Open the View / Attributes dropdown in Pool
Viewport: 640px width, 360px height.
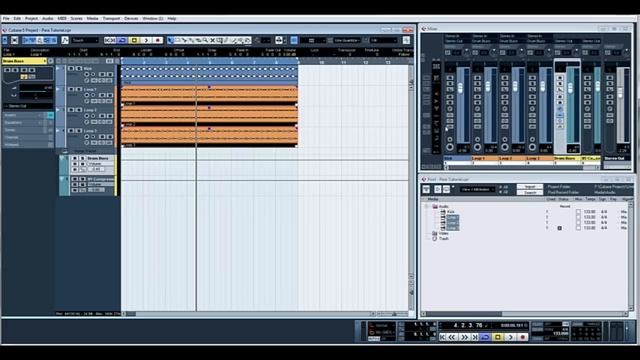pyautogui.click(x=478, y=189)
